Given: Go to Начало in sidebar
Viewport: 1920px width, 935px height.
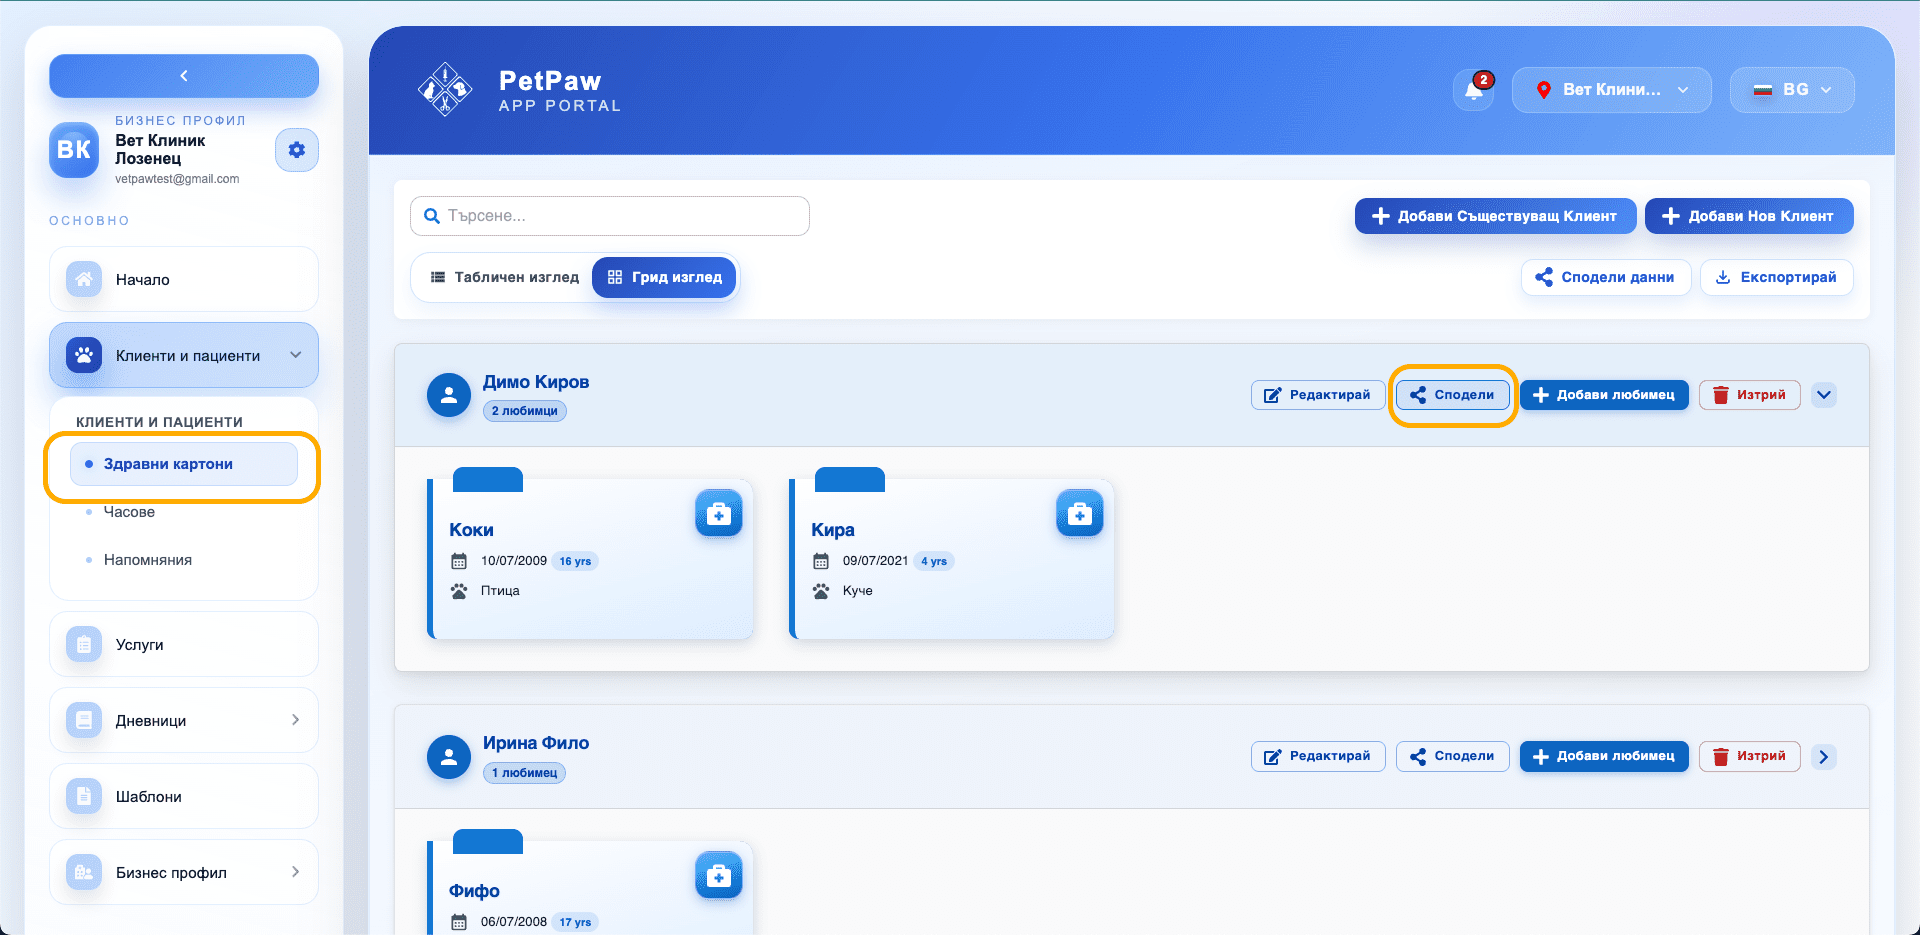Looking at the screenshot, I should [x=184, y=279].
